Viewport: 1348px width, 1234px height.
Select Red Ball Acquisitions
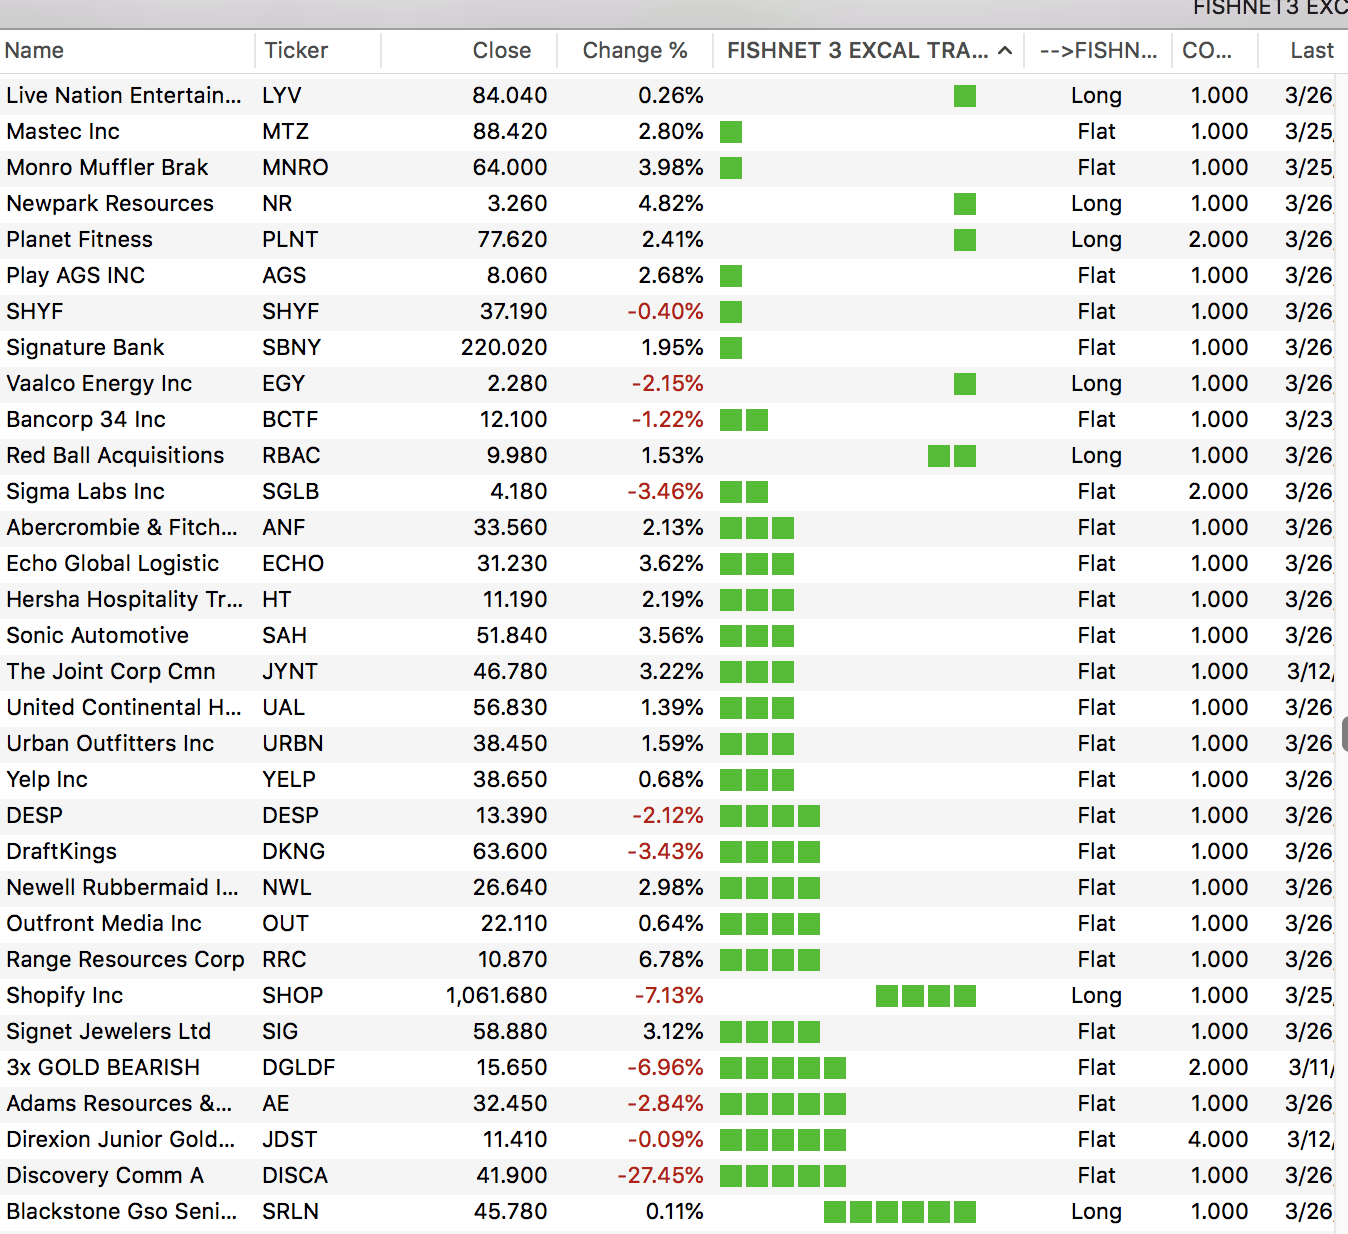(x=115, y=456)
